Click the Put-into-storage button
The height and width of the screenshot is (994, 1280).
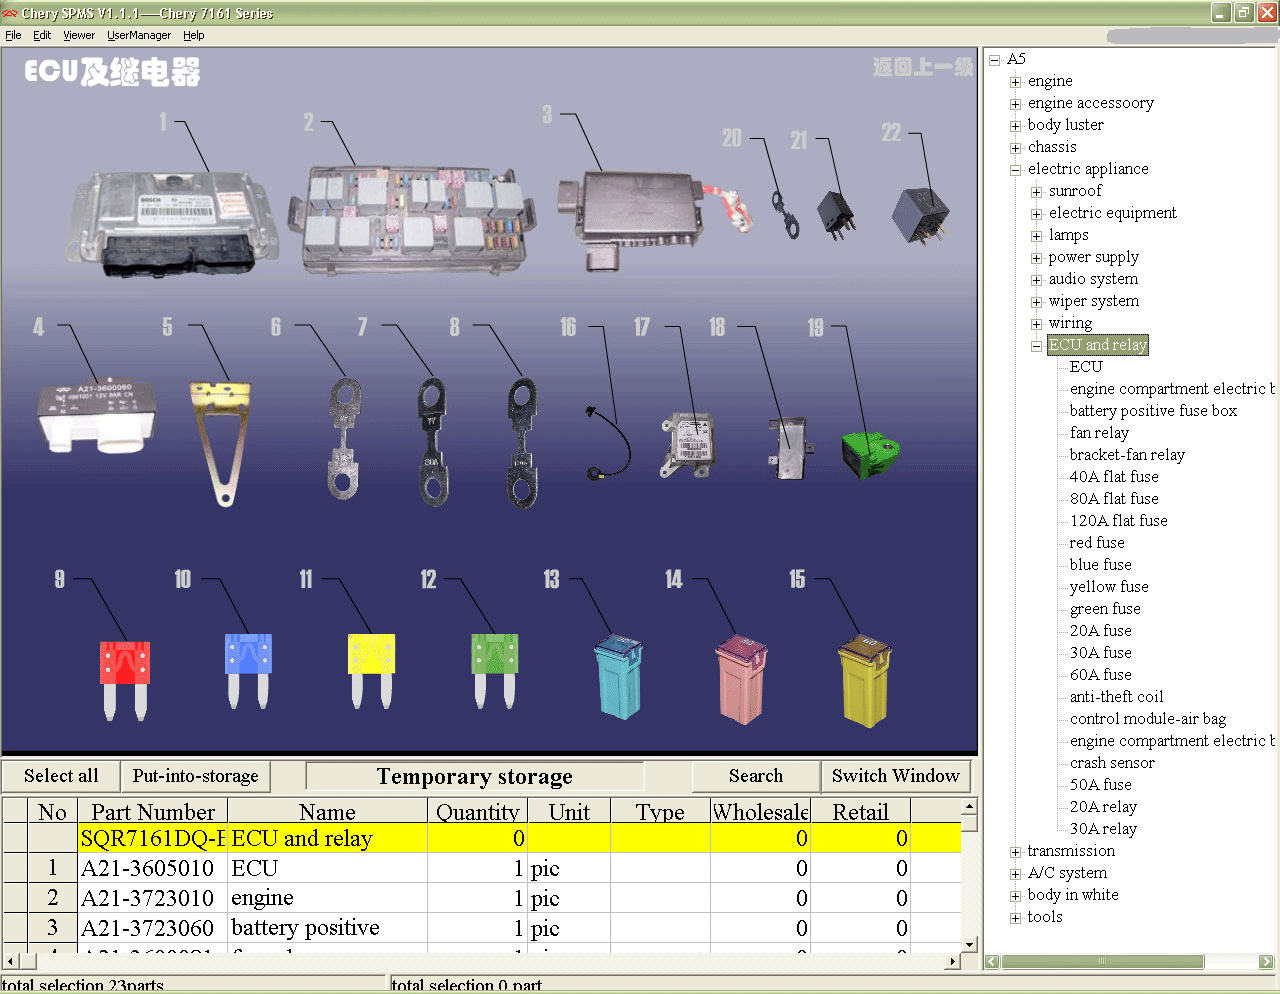click(195, 776)
